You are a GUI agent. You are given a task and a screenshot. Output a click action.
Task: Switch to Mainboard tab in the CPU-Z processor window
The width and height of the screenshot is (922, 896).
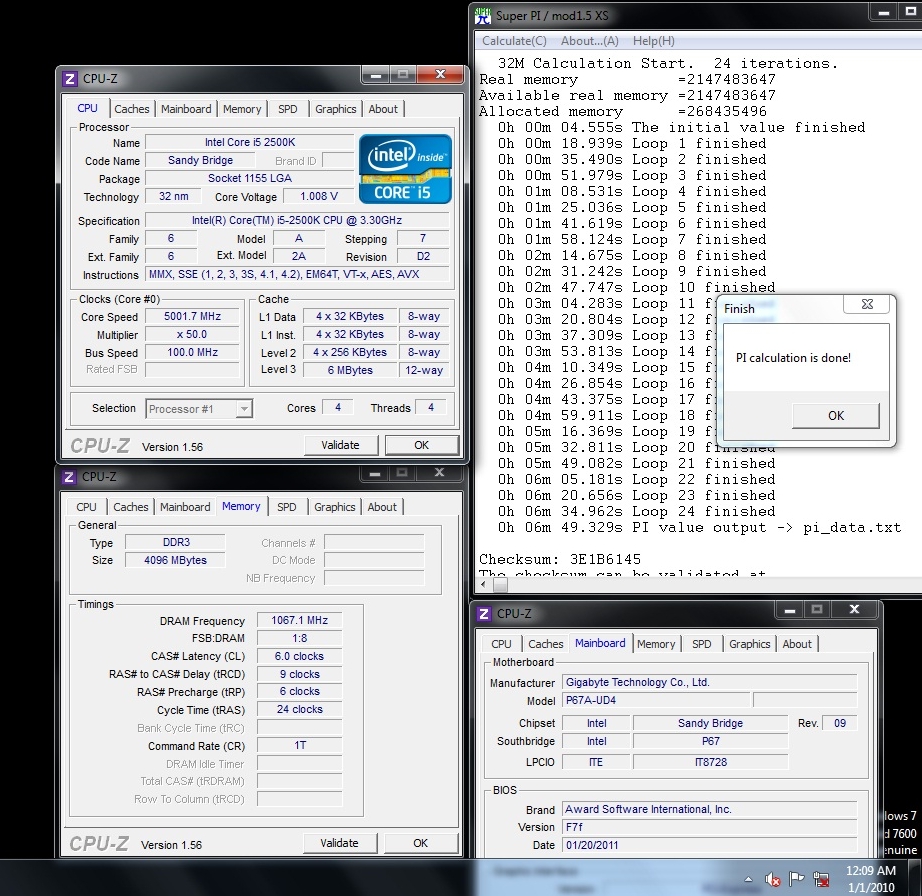point(186,109)
